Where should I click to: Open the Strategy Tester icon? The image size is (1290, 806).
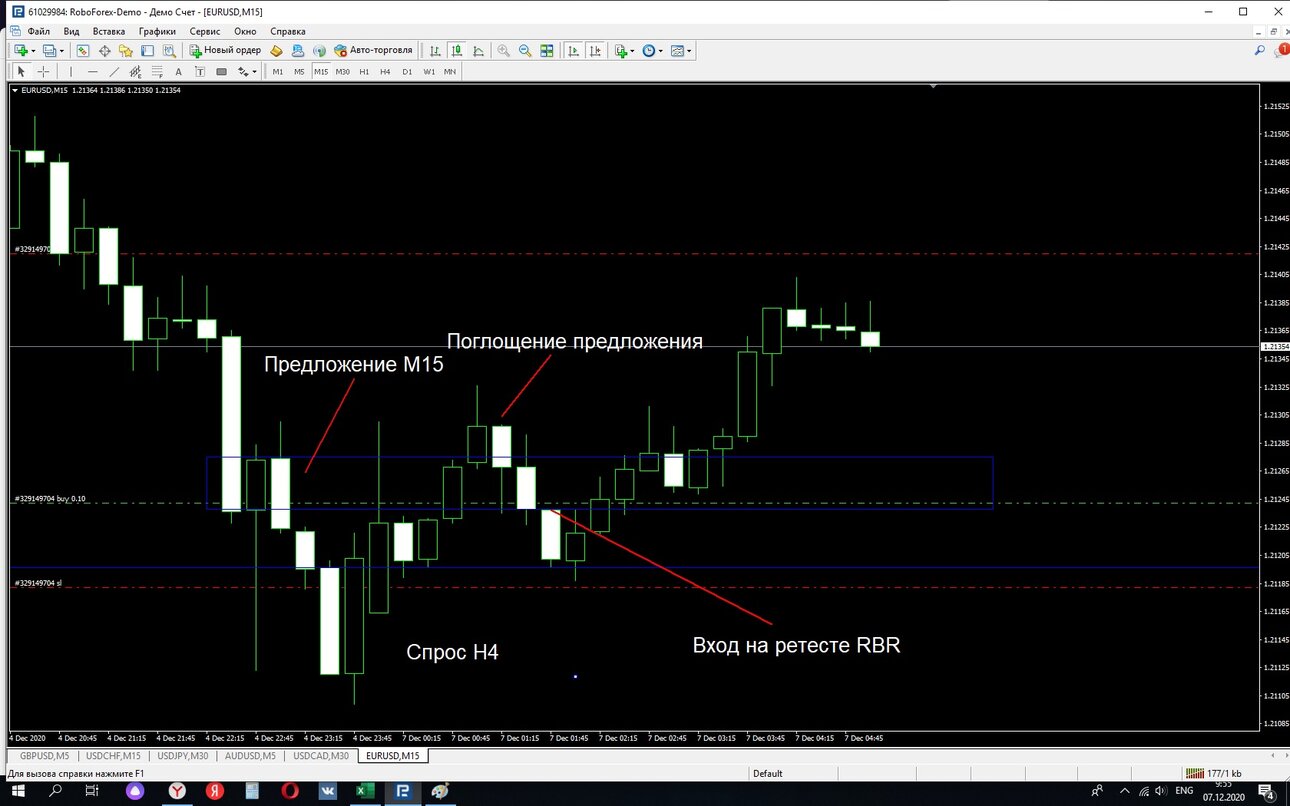(x=169, y=50)
